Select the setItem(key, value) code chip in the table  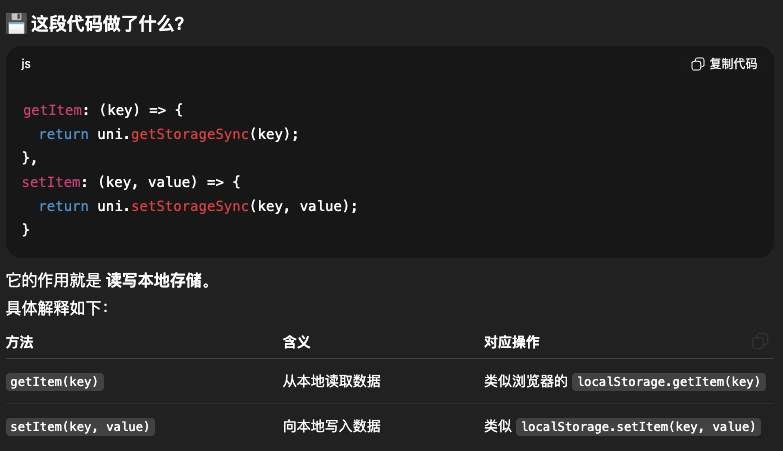point(80,426)
